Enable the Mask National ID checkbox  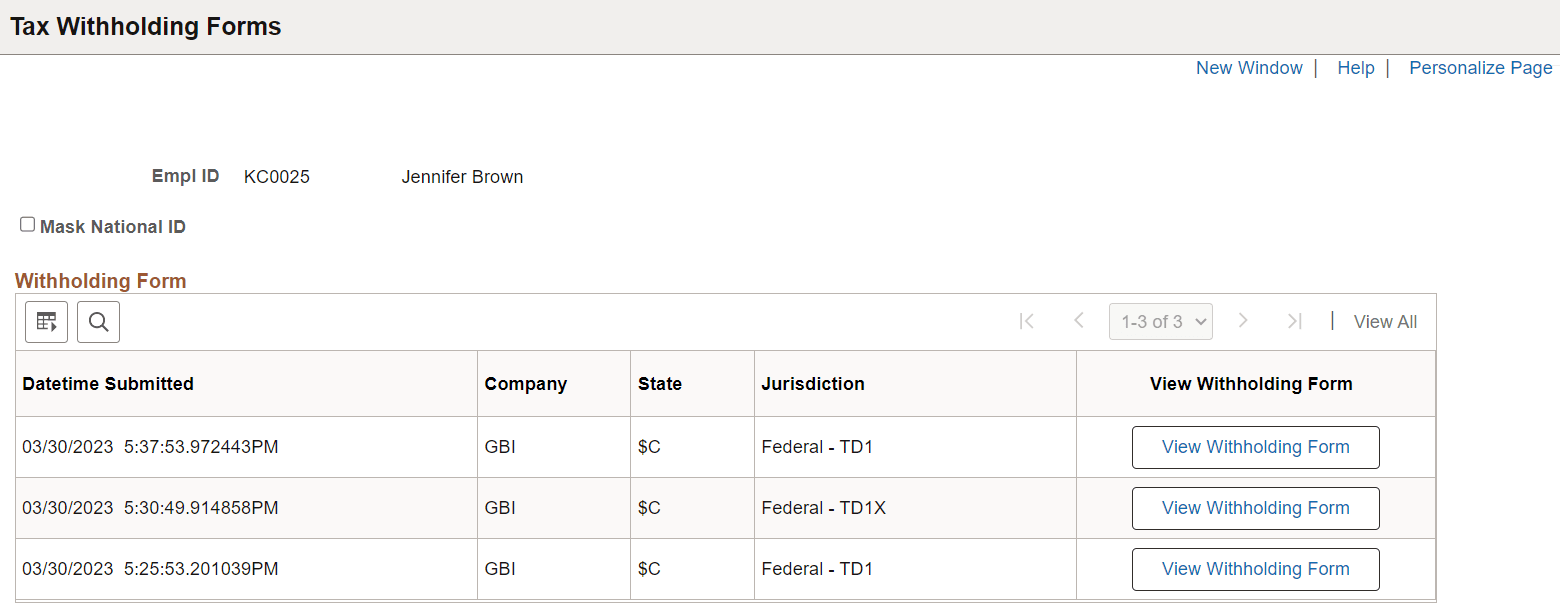pos(27,223)
